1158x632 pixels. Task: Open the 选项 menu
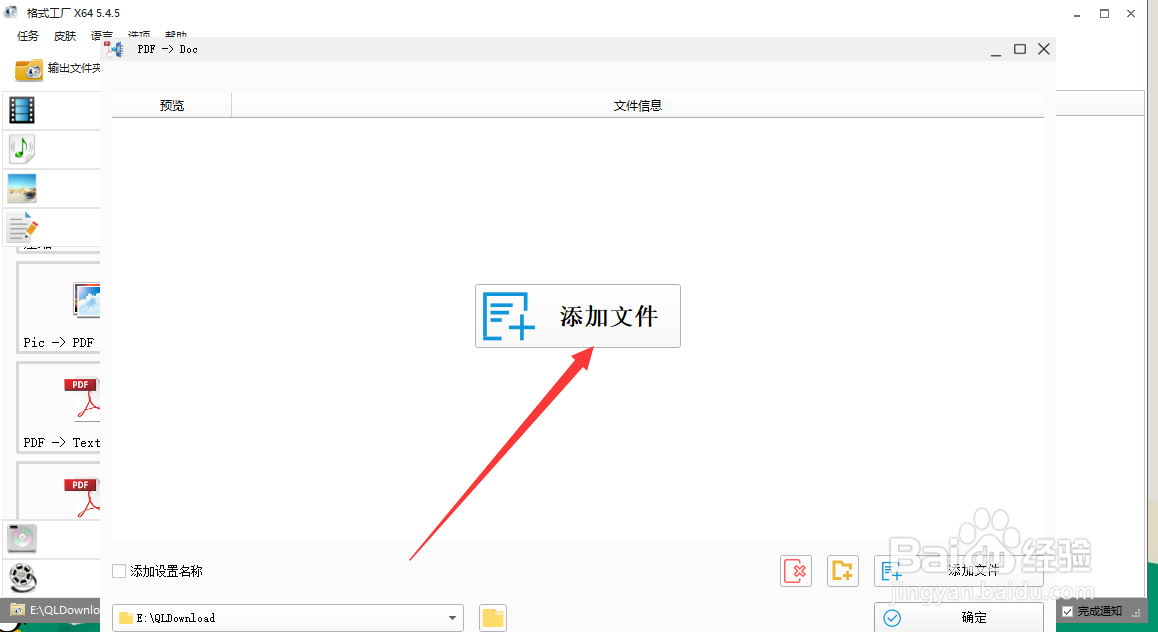click(138, 35)
